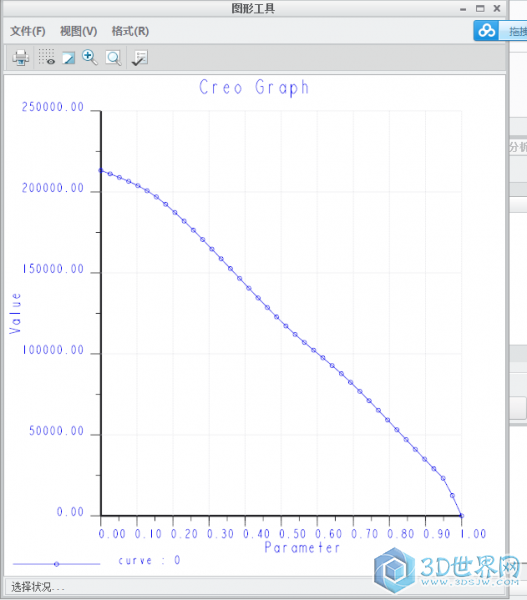527x600 pixels.
Task: Click the refit magnifier icon
Action: [x=113, y=58]
